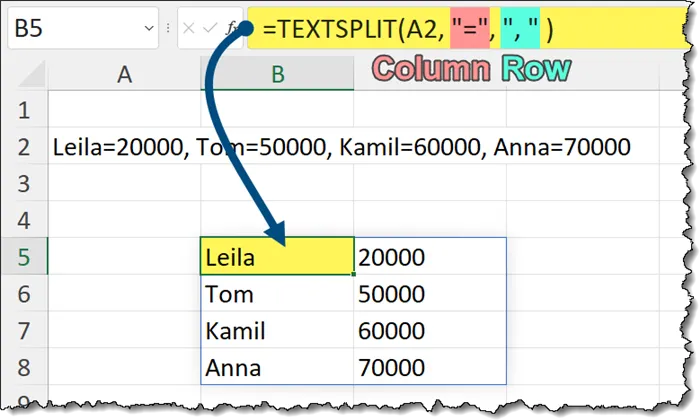Click the Cancel X icon in formula bar
Viewport: 700px width, 420px height.
pyautogui.click(x=190, y=30)
